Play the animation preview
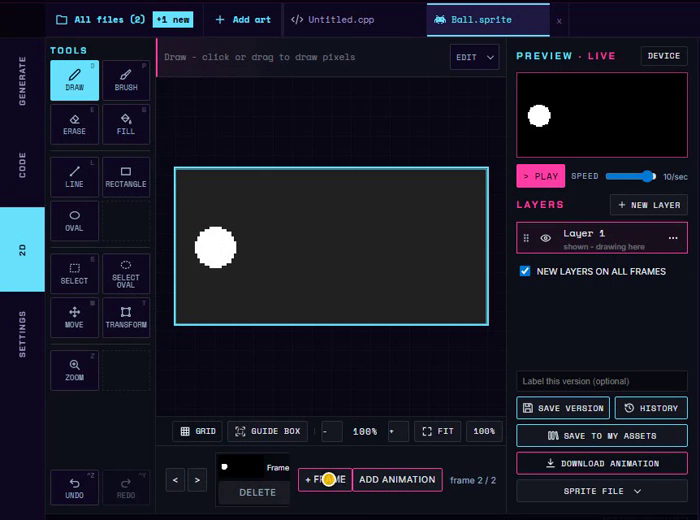The width and height of the screenshot is (700, 520). pyautogui.click(x=541, y=176)
